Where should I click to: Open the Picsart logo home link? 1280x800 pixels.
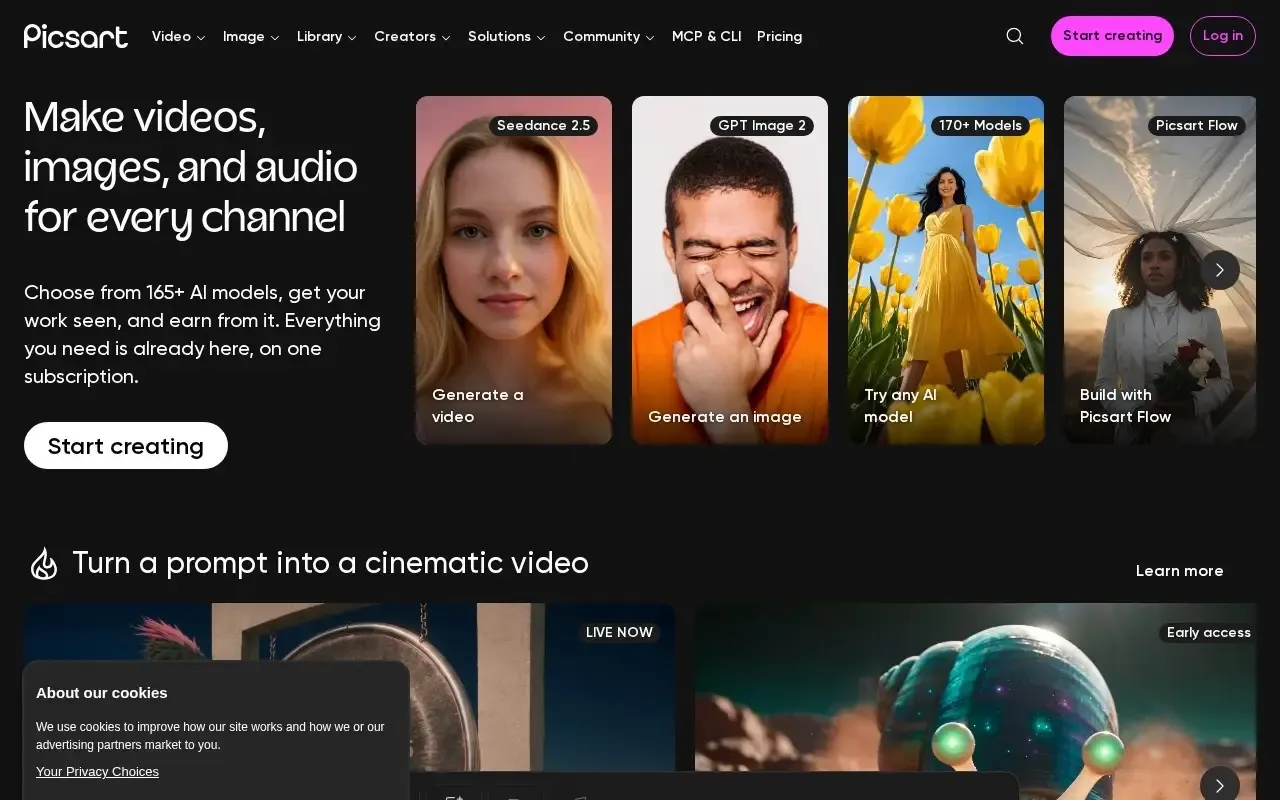point(76,36)
